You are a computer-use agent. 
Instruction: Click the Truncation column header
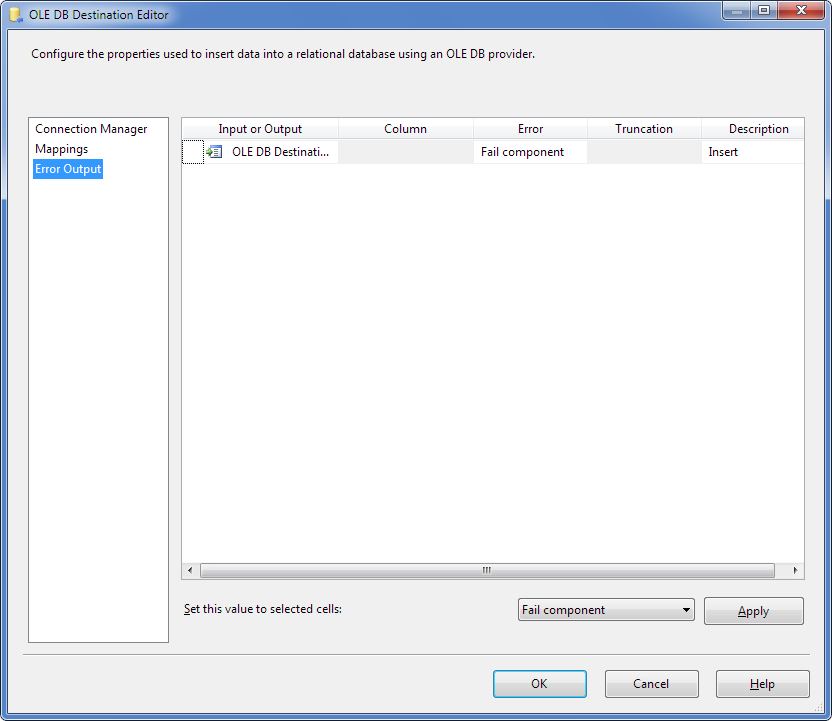[644, 129]
